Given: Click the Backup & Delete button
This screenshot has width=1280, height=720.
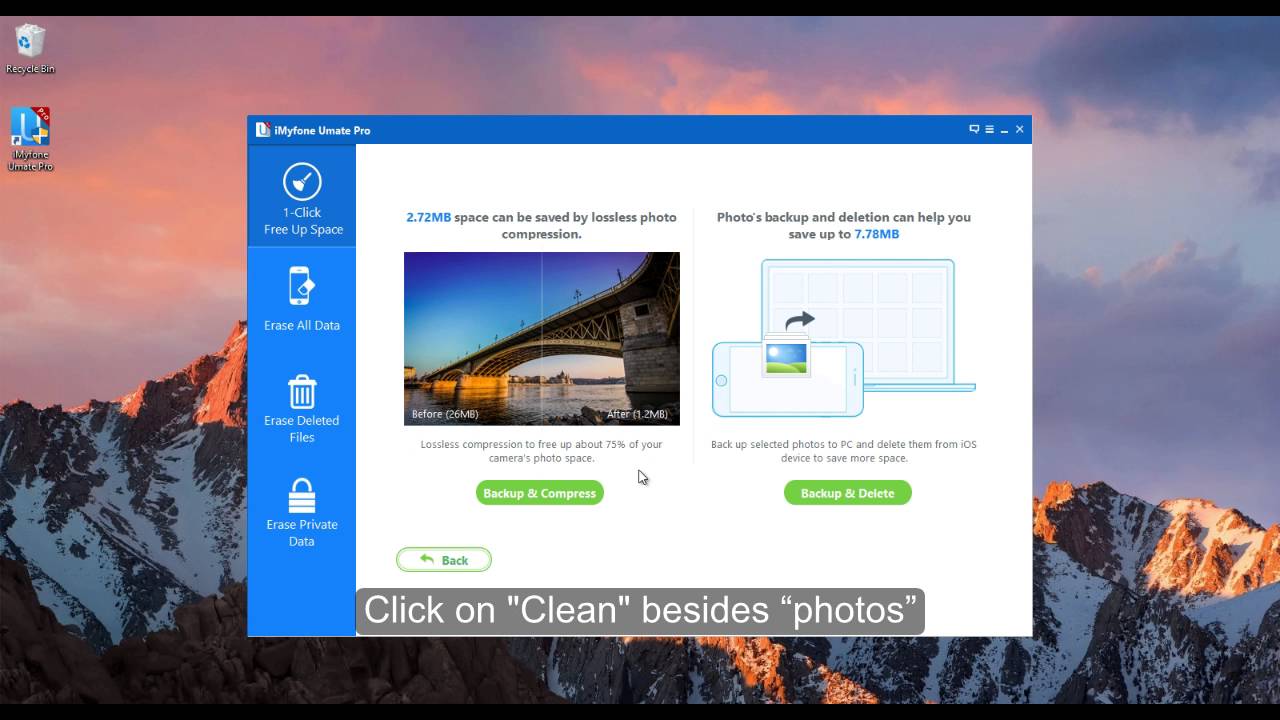Looking at the screenshot, I should point(848,493).
